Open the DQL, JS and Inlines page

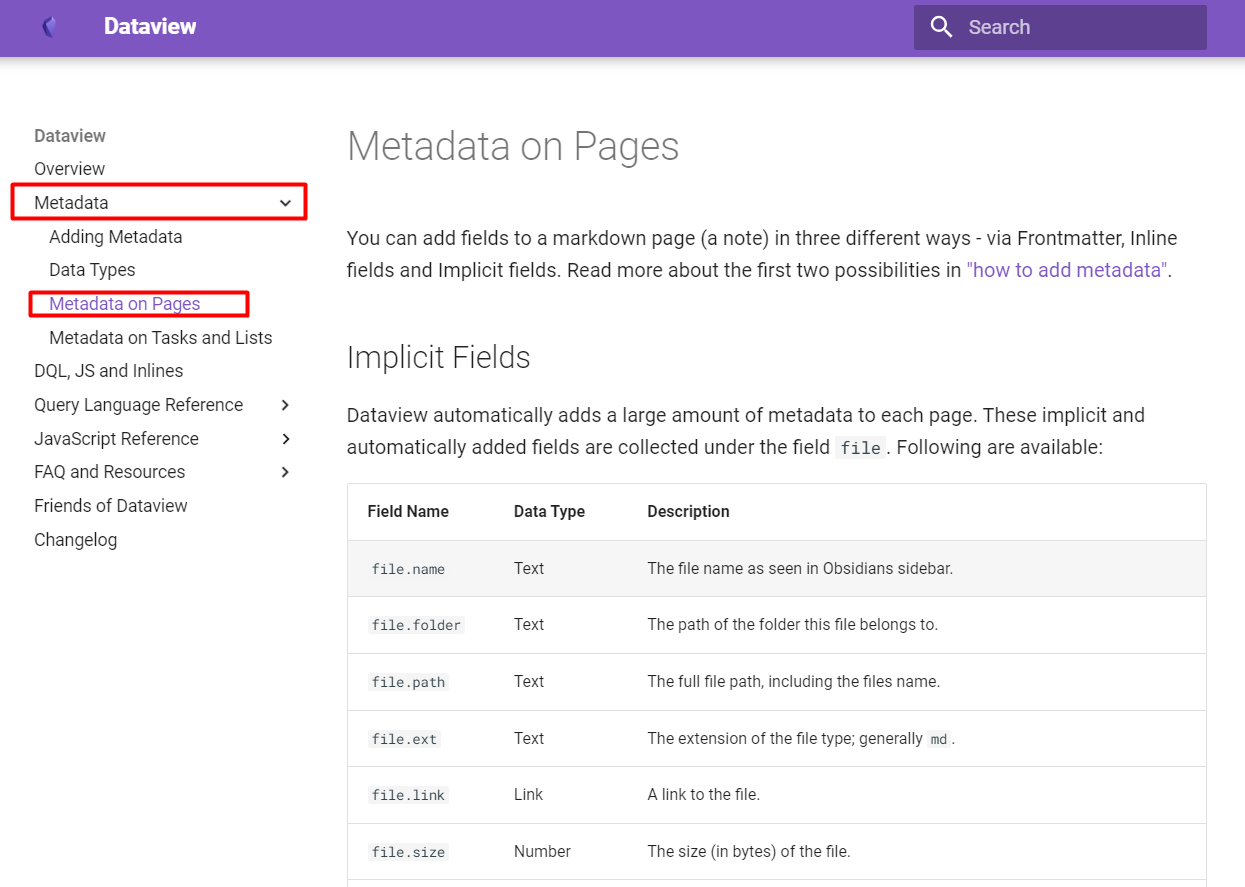click(x=110, y=370)
